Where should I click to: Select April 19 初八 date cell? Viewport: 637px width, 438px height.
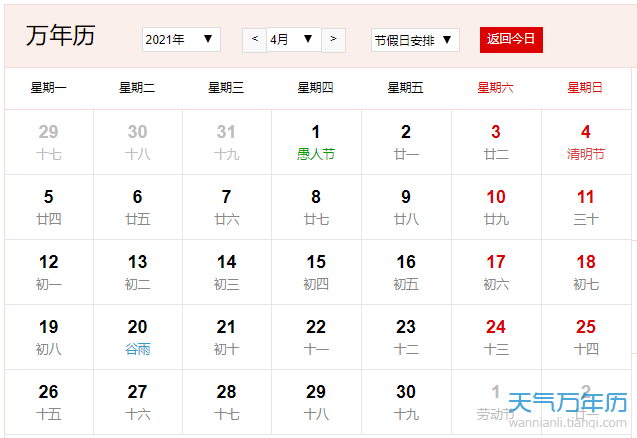[x=49, y=337]
